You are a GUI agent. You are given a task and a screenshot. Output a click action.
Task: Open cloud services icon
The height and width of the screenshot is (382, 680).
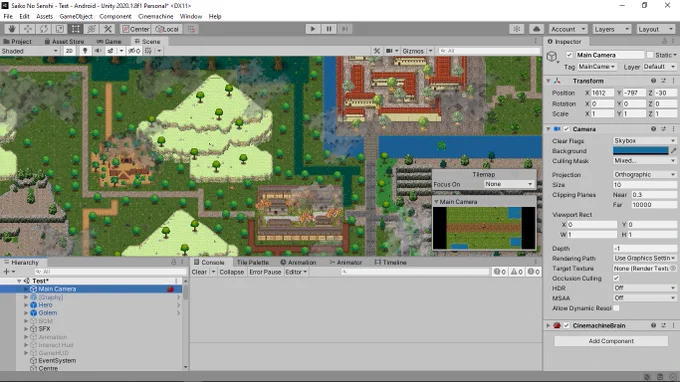pyautogui.click(x=536, y=29)
